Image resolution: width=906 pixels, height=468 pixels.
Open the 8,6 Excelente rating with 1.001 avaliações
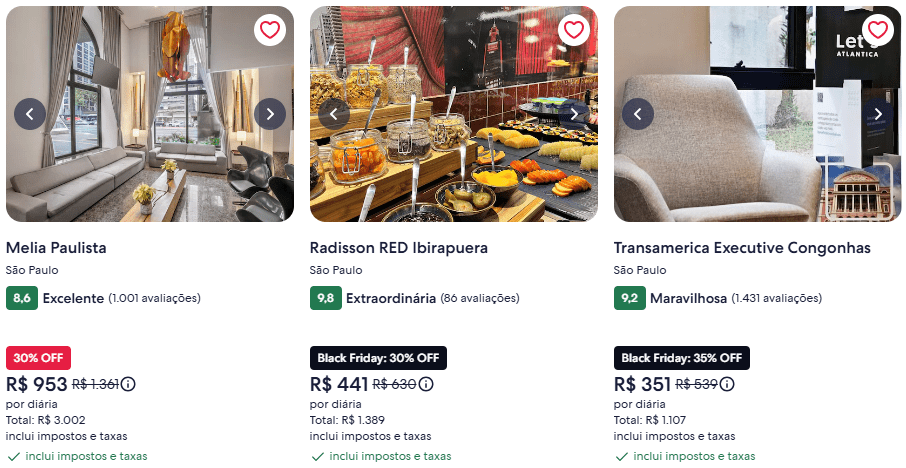click(103, 298)
